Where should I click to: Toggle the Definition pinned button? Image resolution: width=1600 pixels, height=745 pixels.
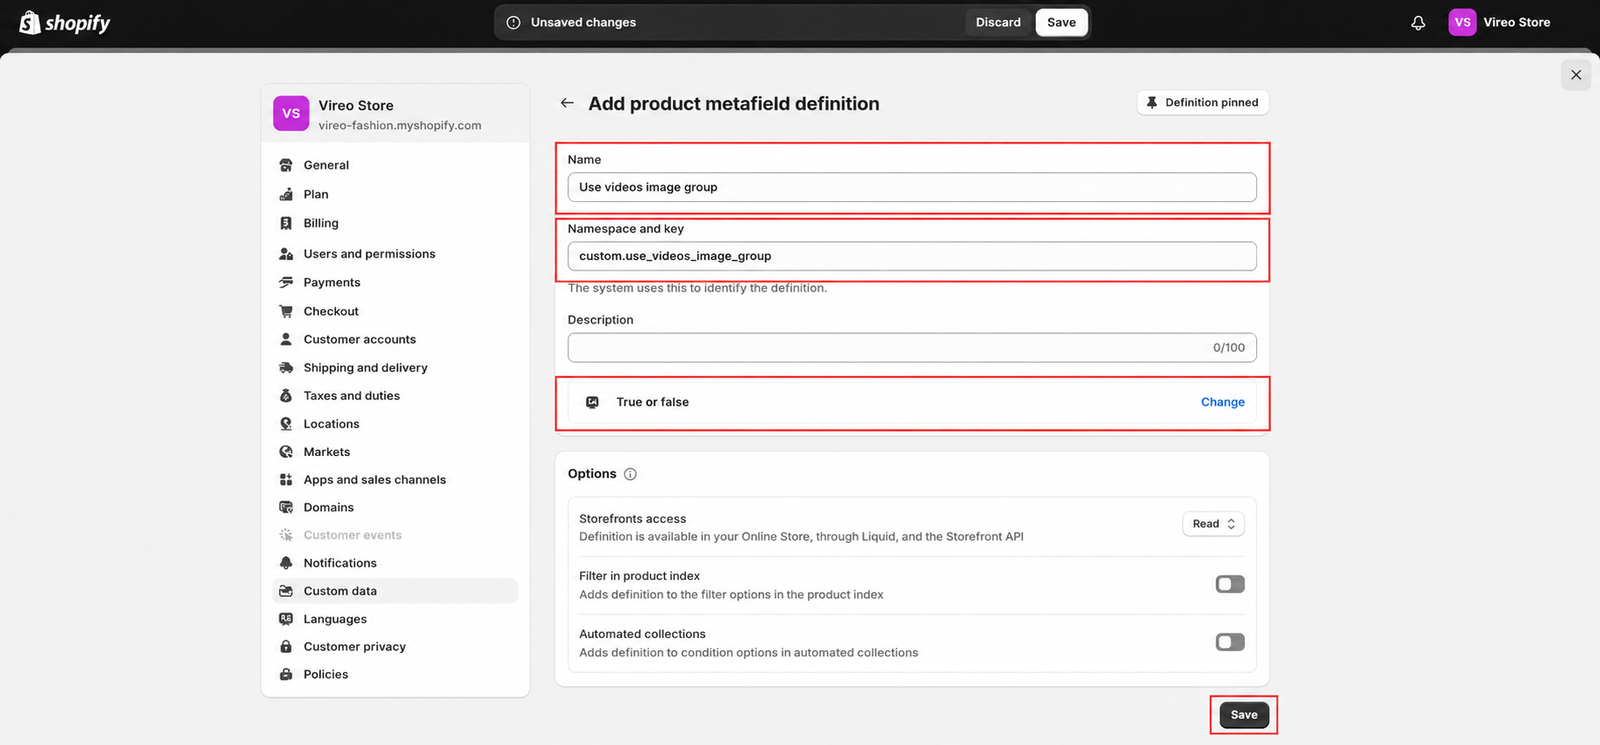[x=1202, y=102]
